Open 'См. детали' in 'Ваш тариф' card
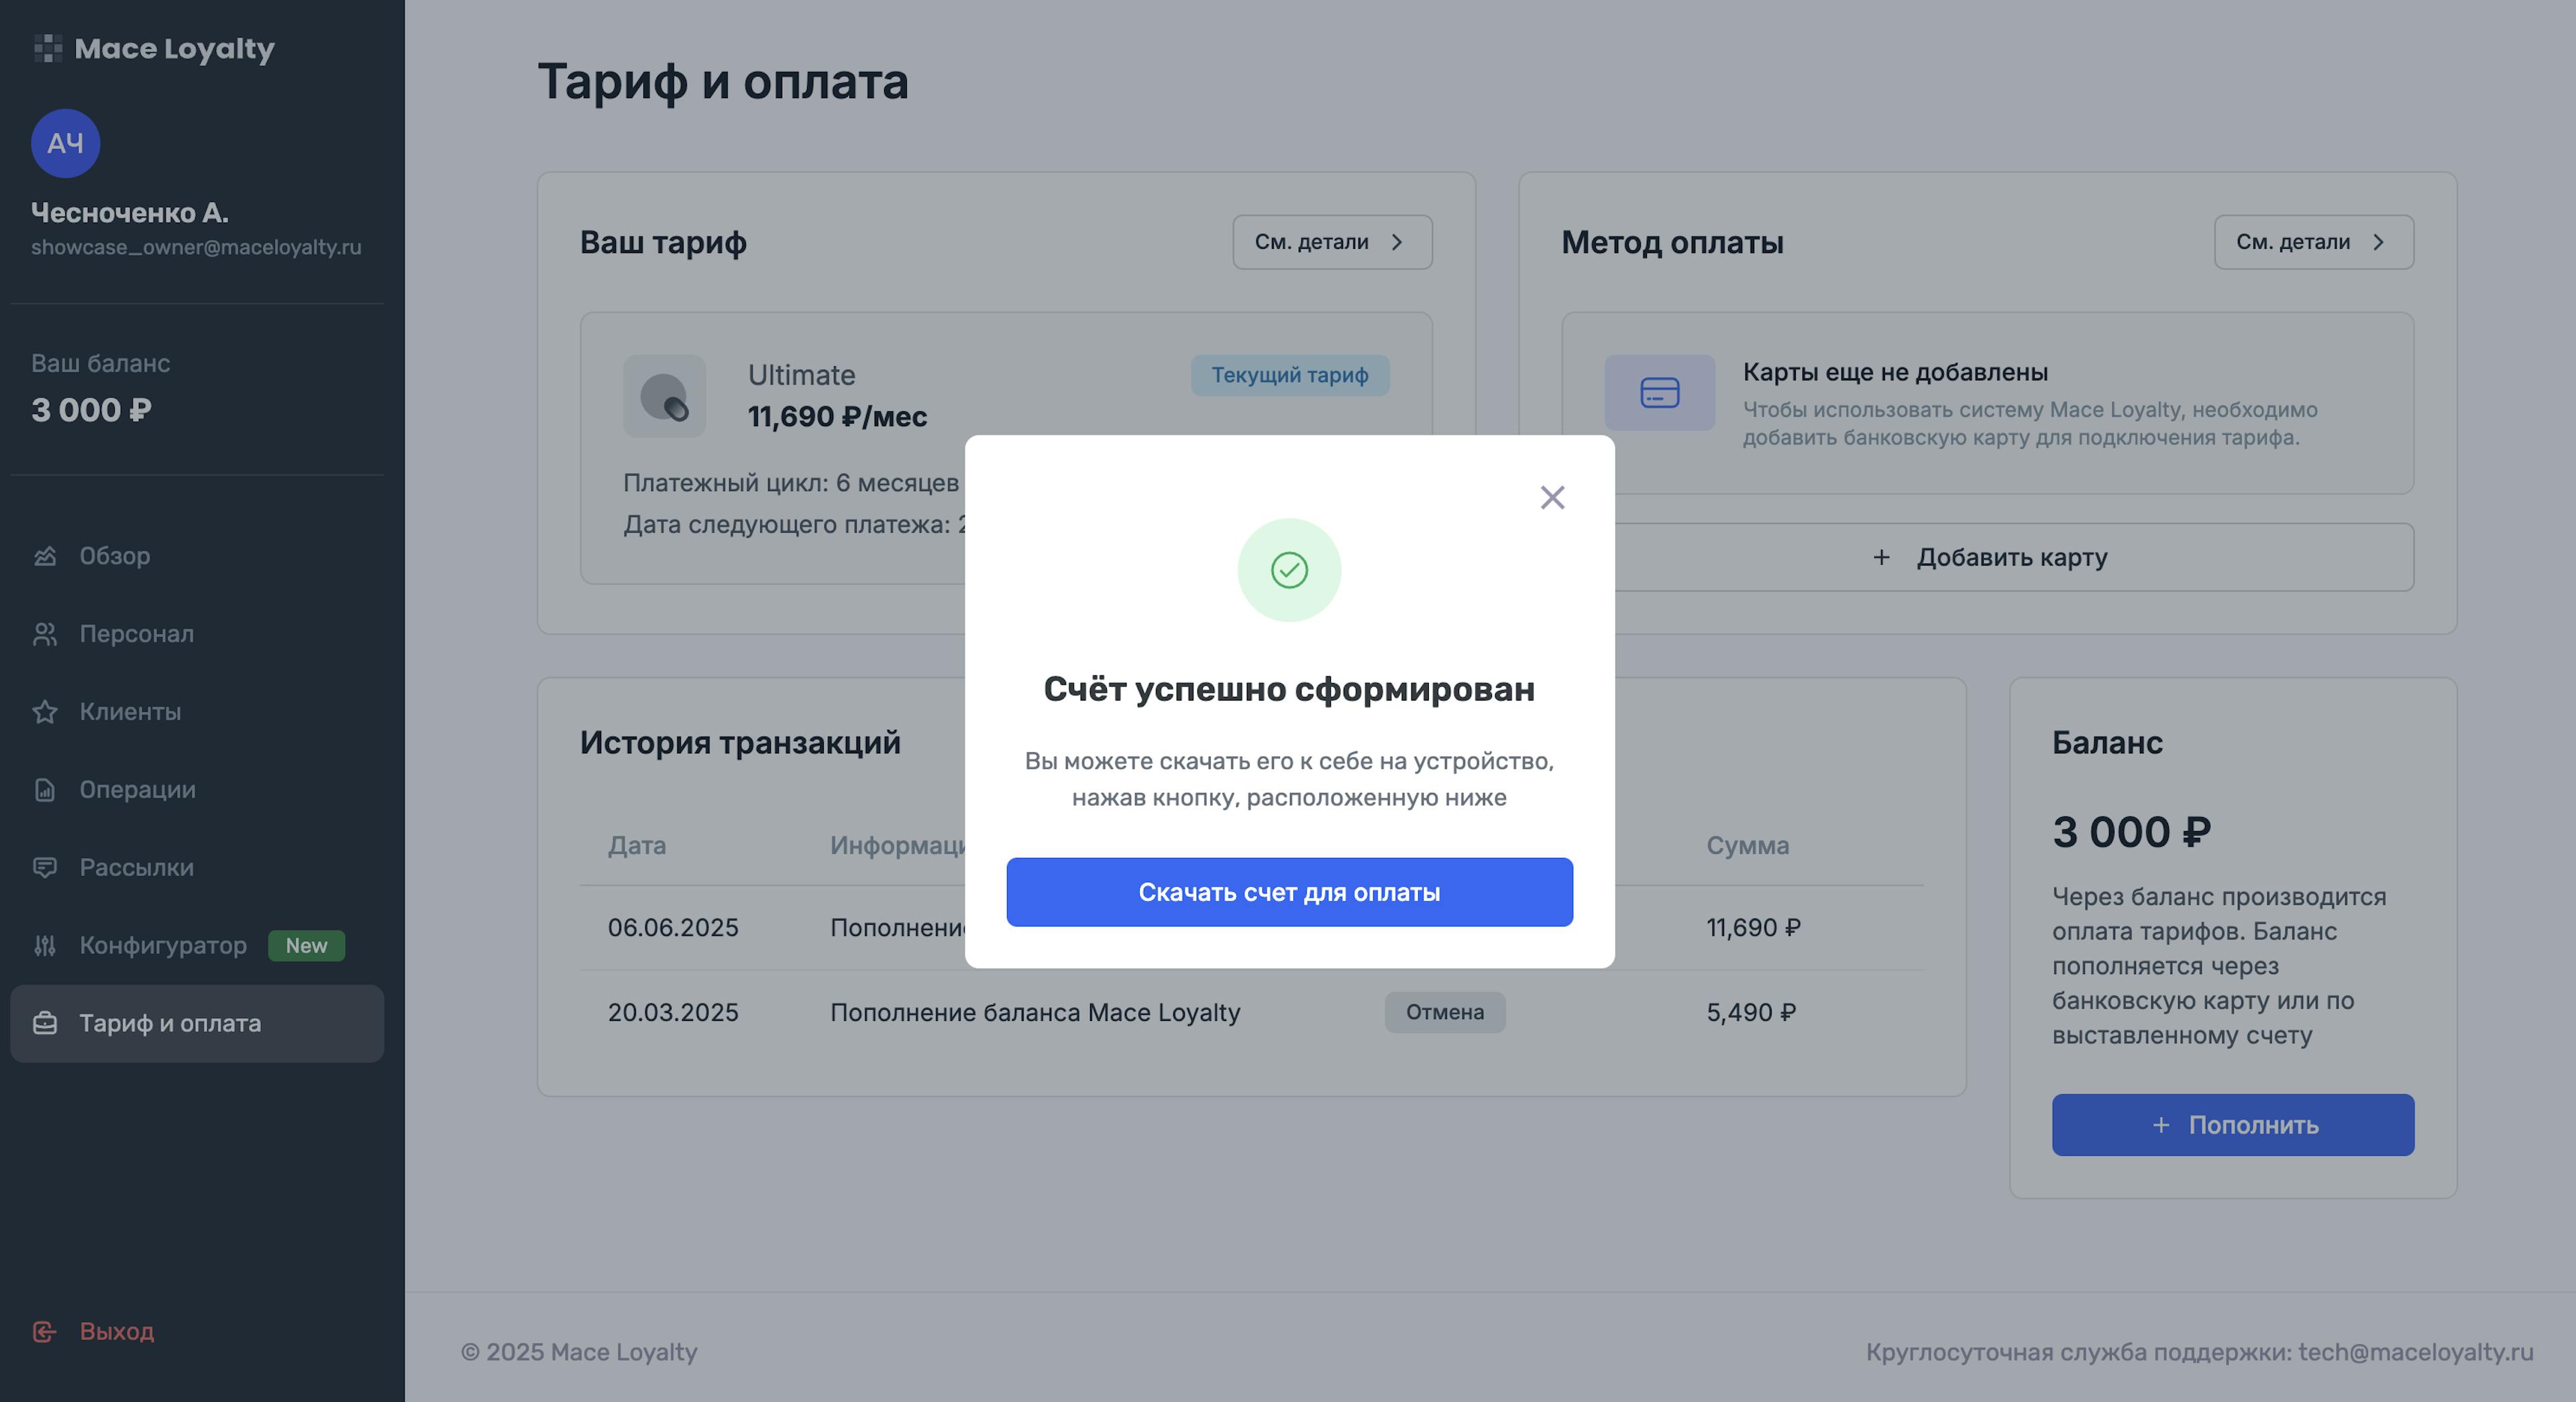This screenshot has height=1402, width=2576. click(x=1332, y=242)
